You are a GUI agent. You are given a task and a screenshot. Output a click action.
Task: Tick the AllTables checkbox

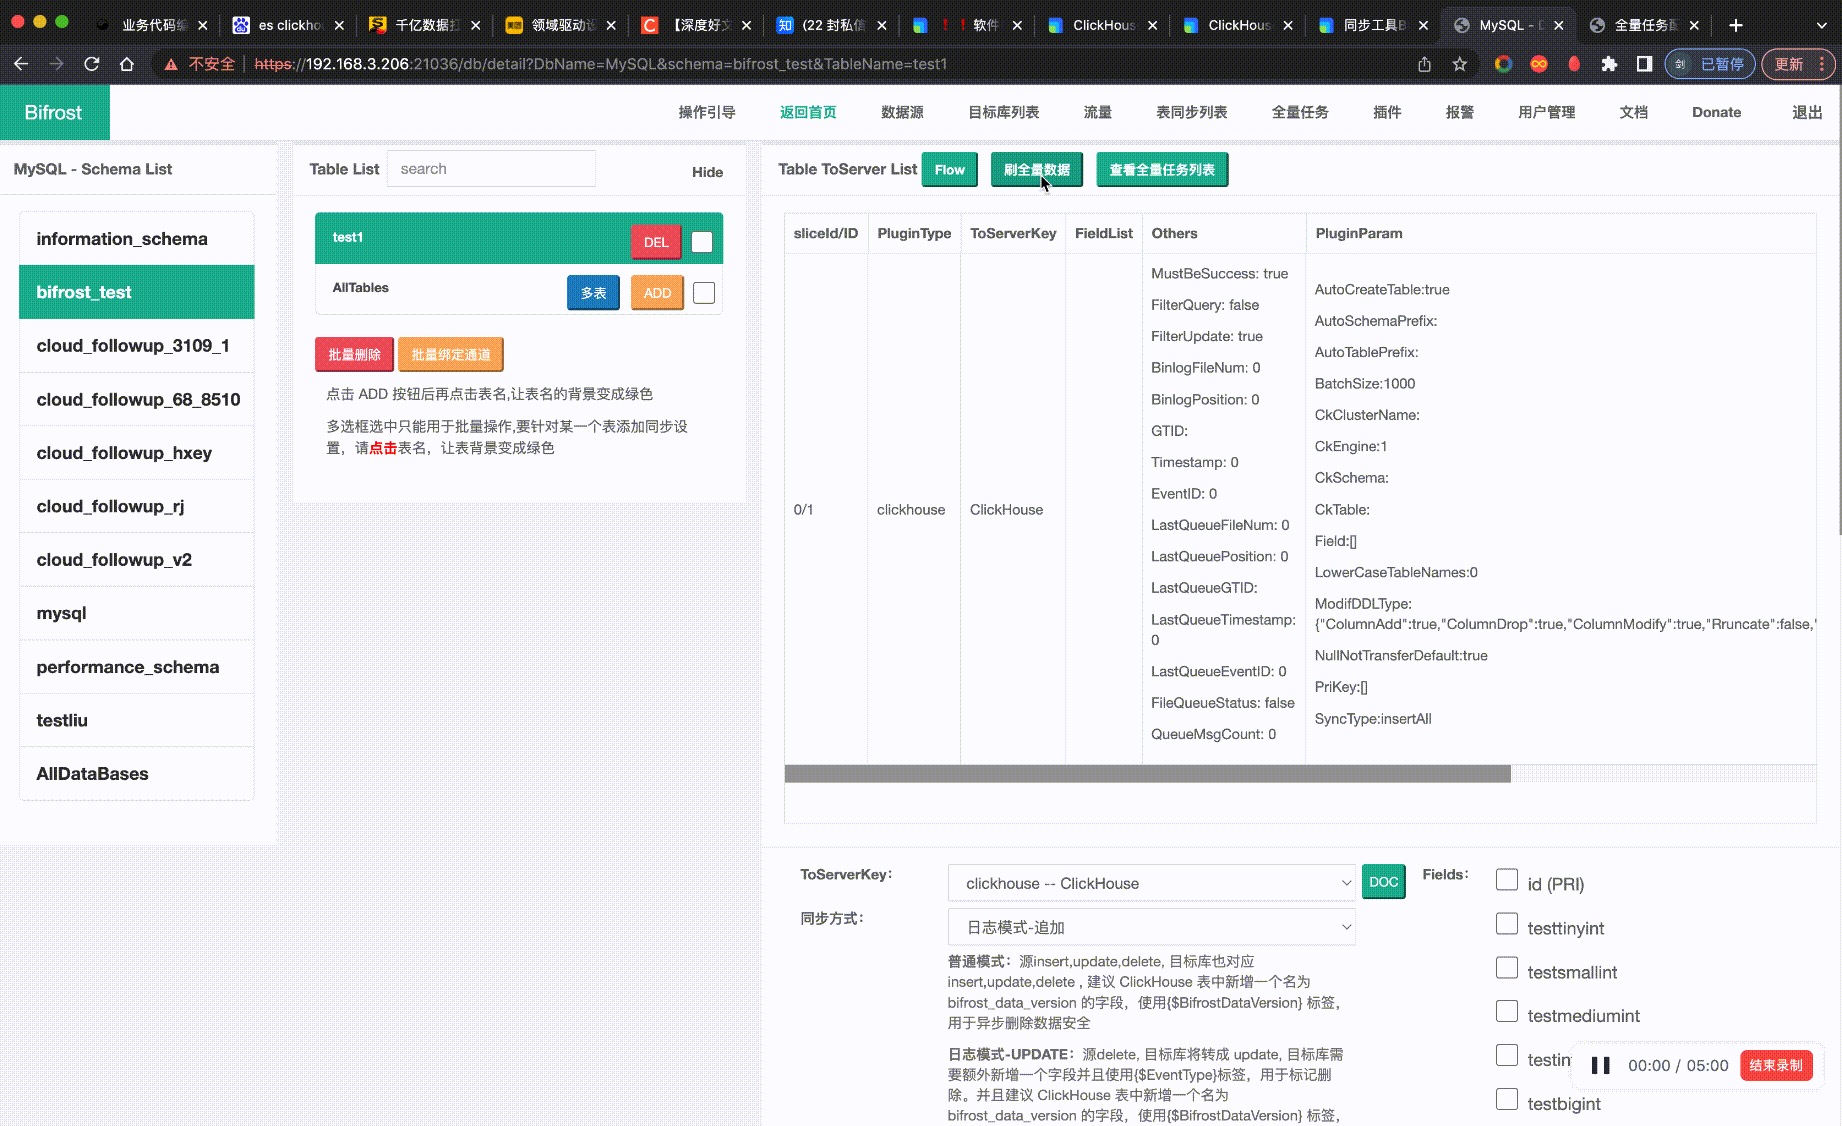(704, 293)
